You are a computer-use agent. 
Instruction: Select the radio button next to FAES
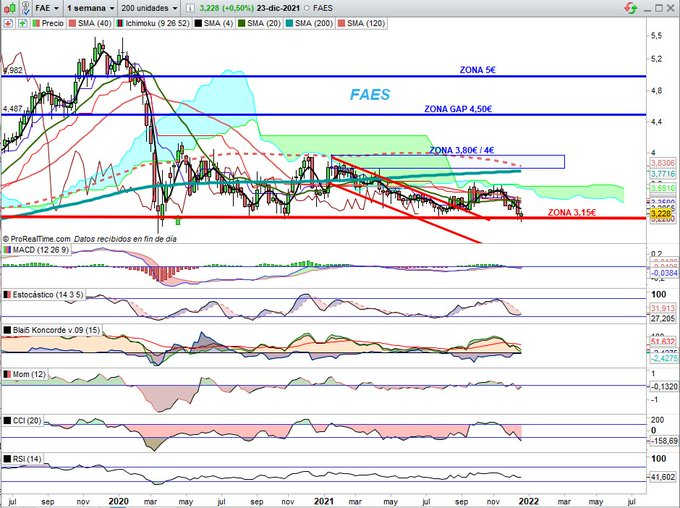coord(307,8)
